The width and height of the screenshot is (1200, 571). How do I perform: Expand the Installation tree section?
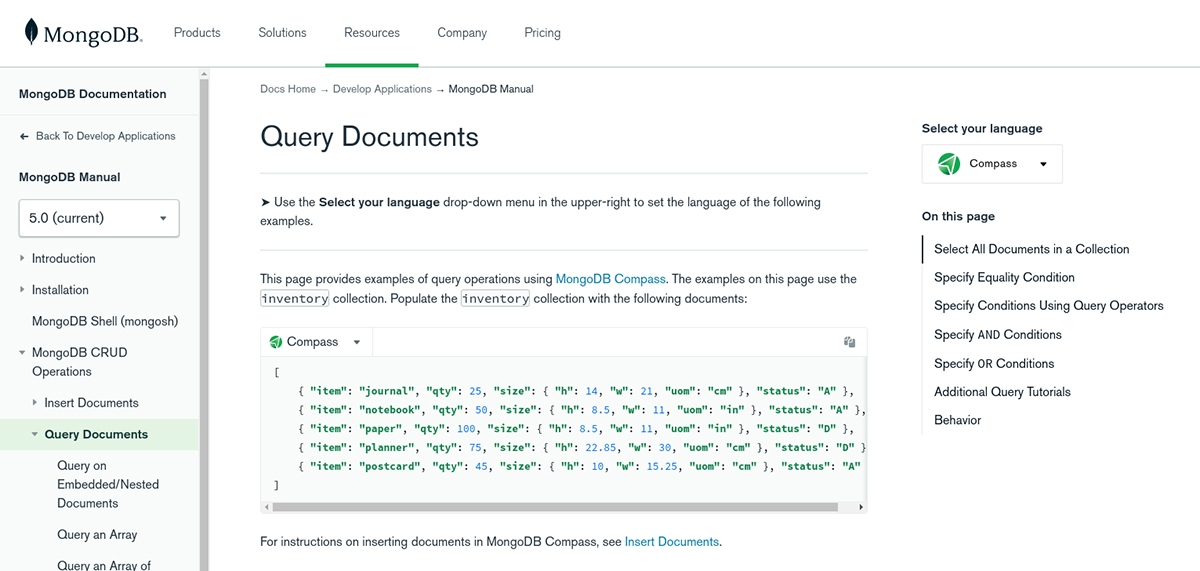23,290
